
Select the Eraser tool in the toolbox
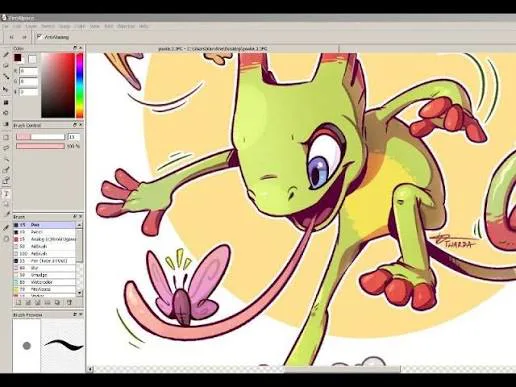(6, 66)
